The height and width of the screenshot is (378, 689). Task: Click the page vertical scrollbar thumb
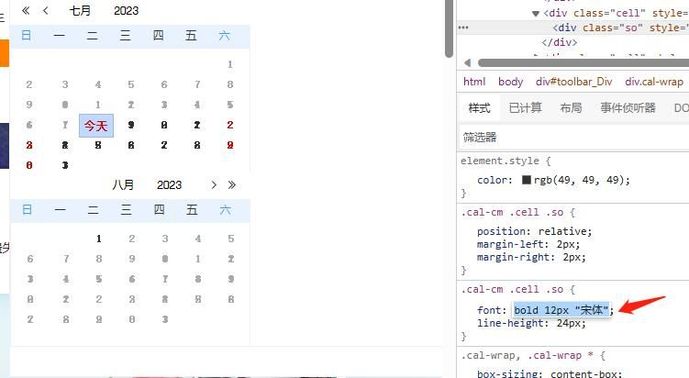click(x=449, y=28)
